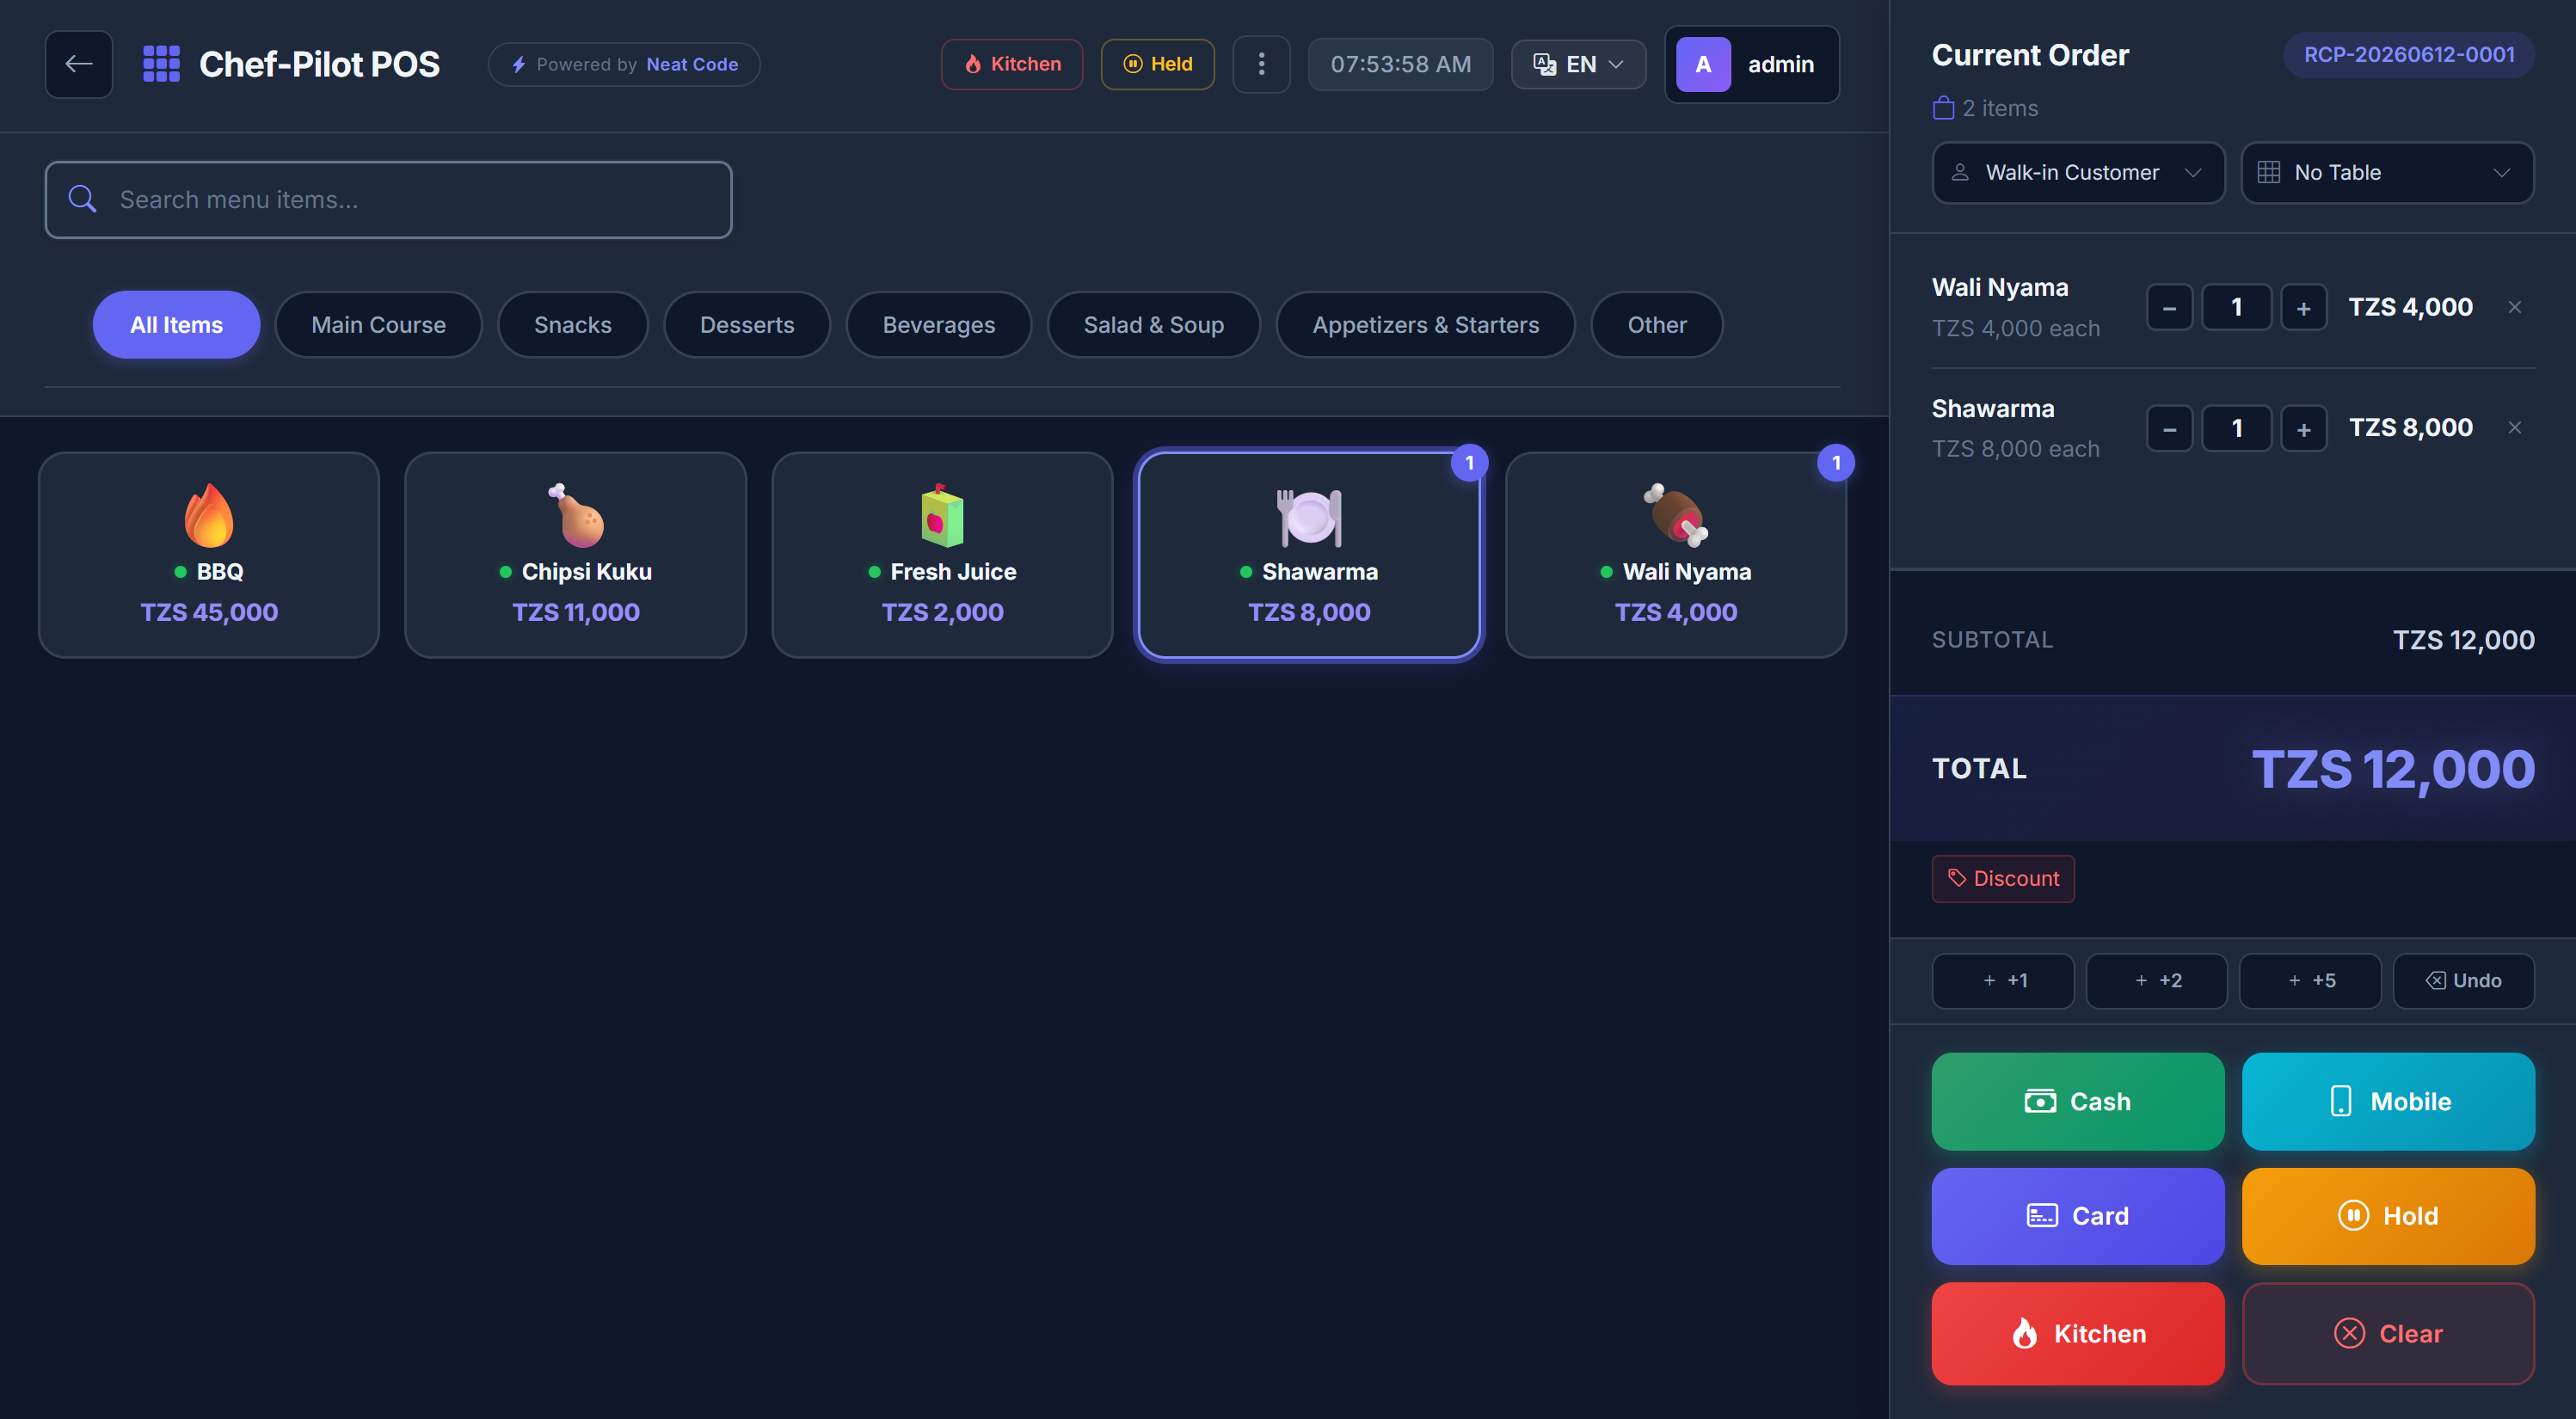Click the SUBTOTAL TZS 12,000 value
Screen dimensions: 2576x1419
(x=2463, y=640)
